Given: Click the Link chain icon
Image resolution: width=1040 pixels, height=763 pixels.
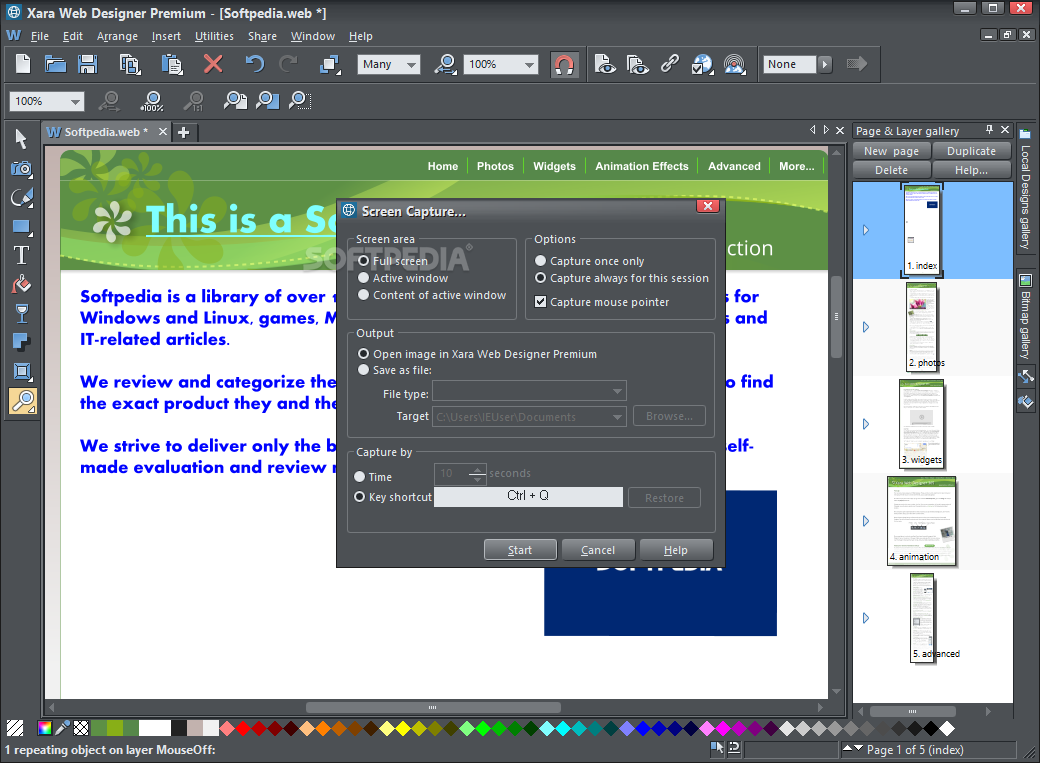Looking at the screenshot, I should point(669,64).
